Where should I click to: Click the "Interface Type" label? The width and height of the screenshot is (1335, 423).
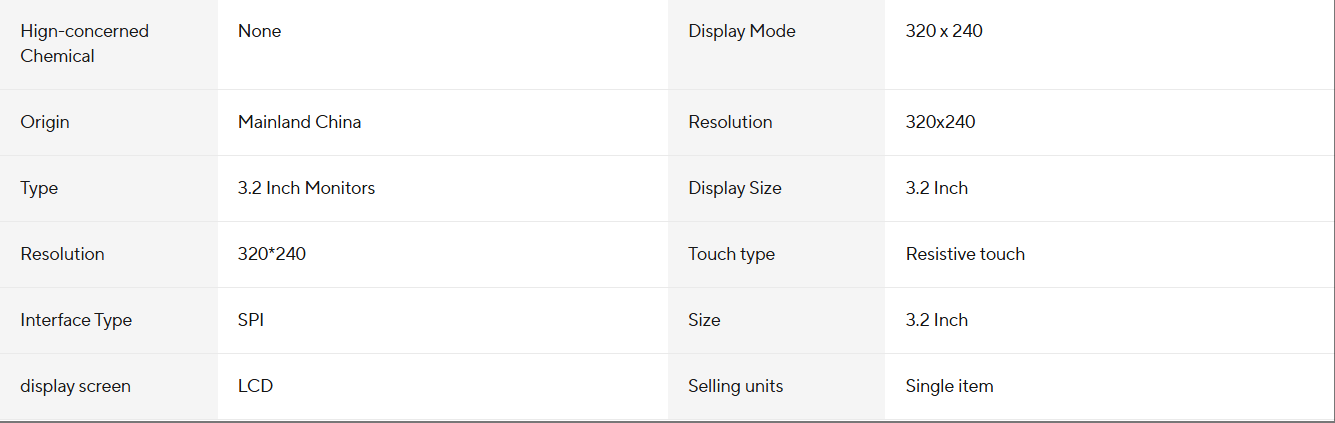tap(76, 320)
